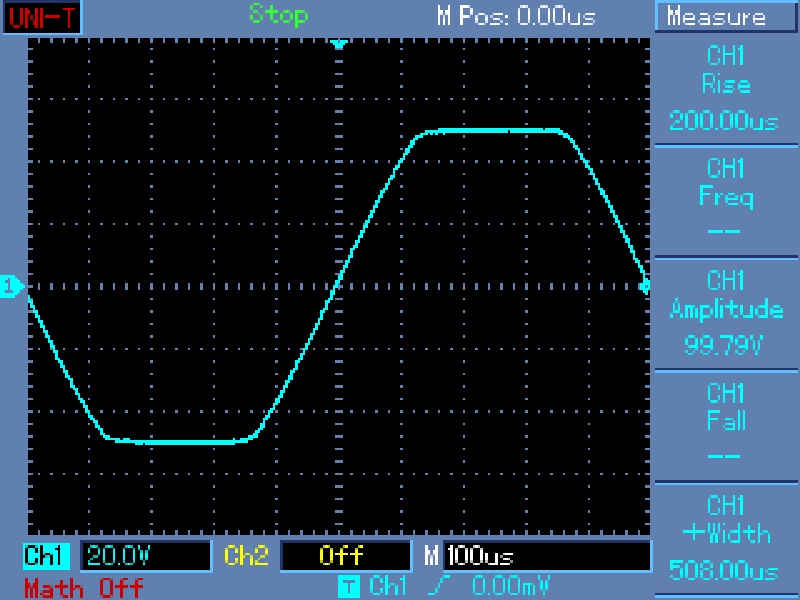
Task: Click the Ch2 Off status field
Action: [346, 556]
